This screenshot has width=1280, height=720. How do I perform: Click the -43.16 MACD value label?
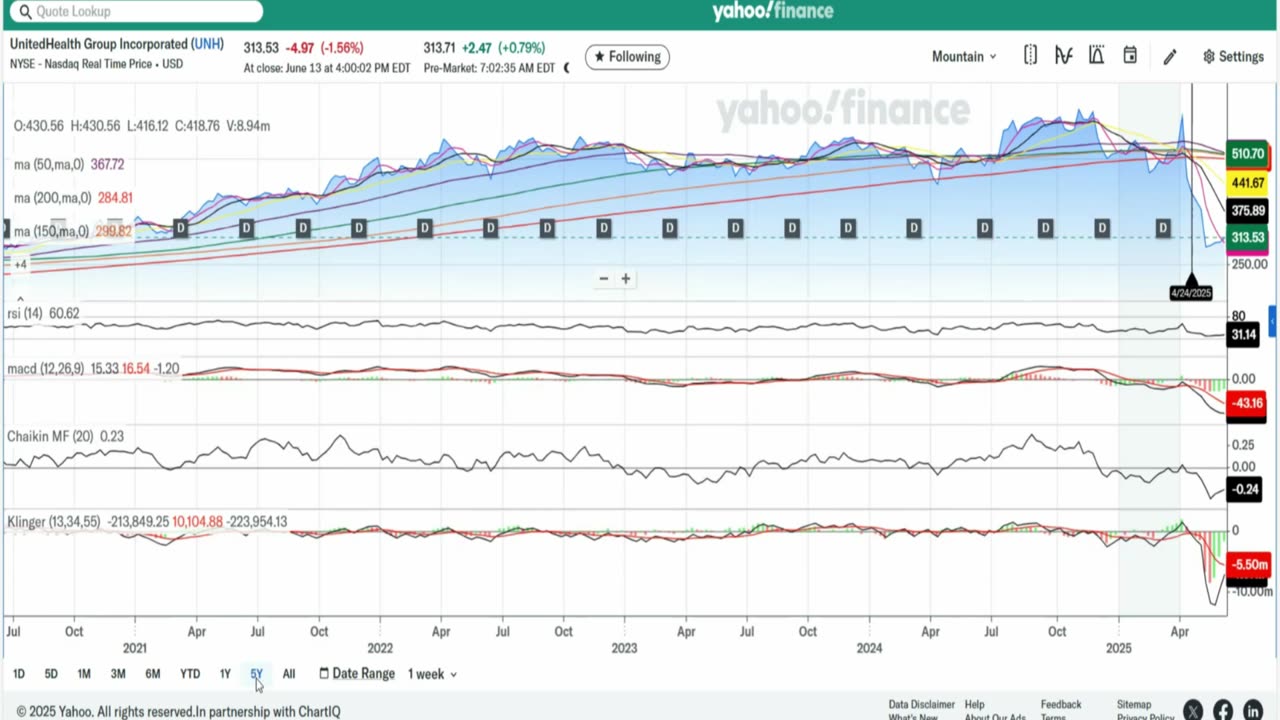coord(1247,403)
